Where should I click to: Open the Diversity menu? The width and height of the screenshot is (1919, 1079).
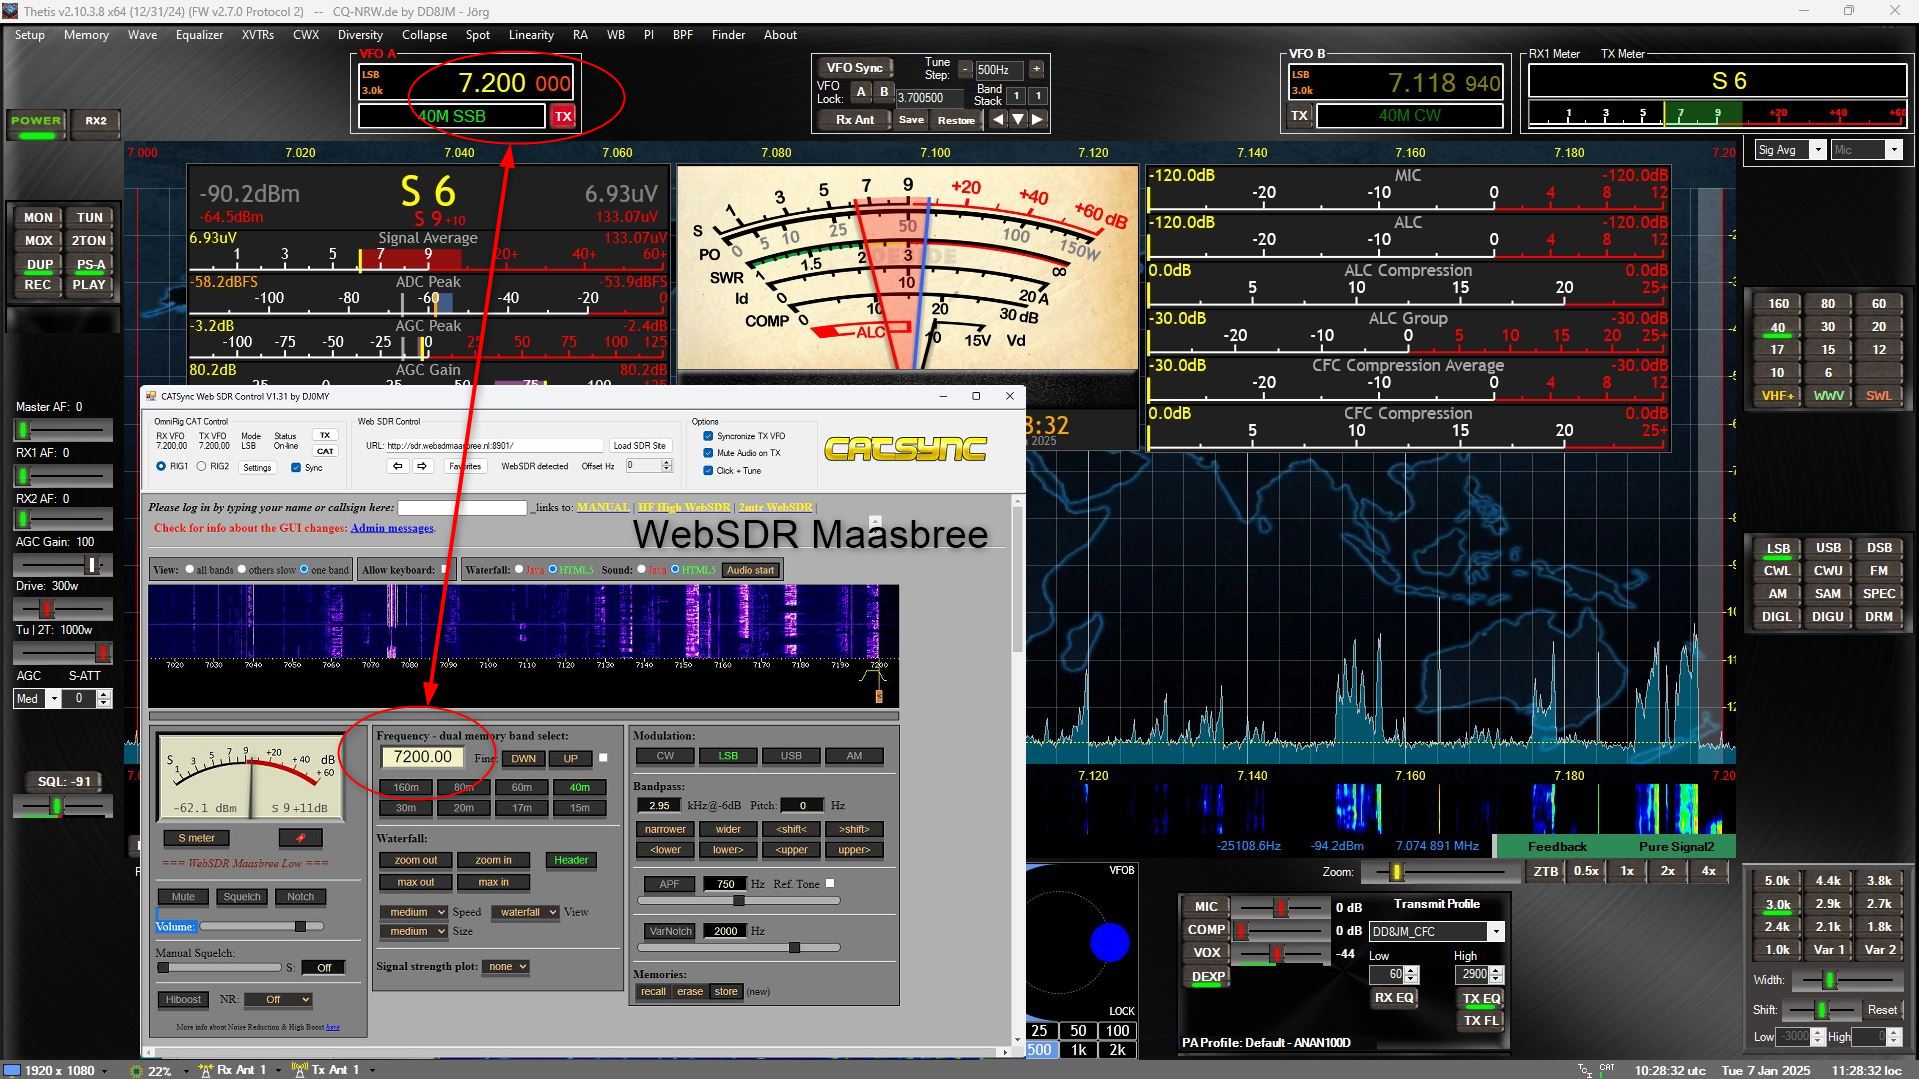point(360,35)
